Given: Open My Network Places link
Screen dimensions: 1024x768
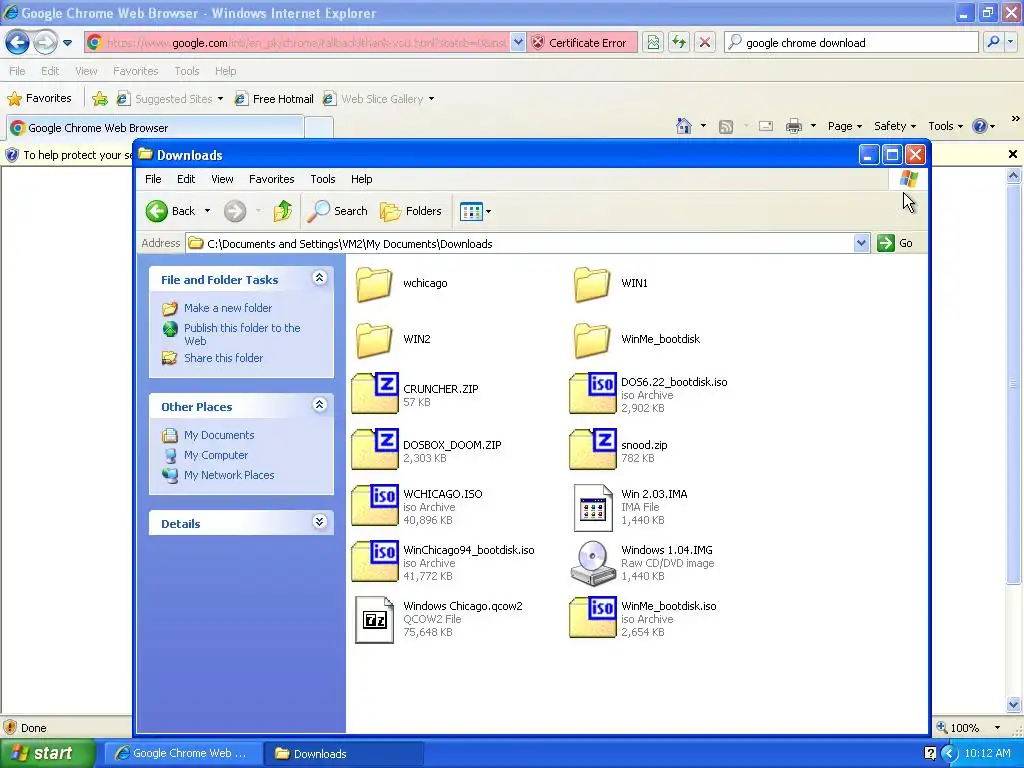Looking at the screenshot, I should pyautogui.click(x=229, y=475).
